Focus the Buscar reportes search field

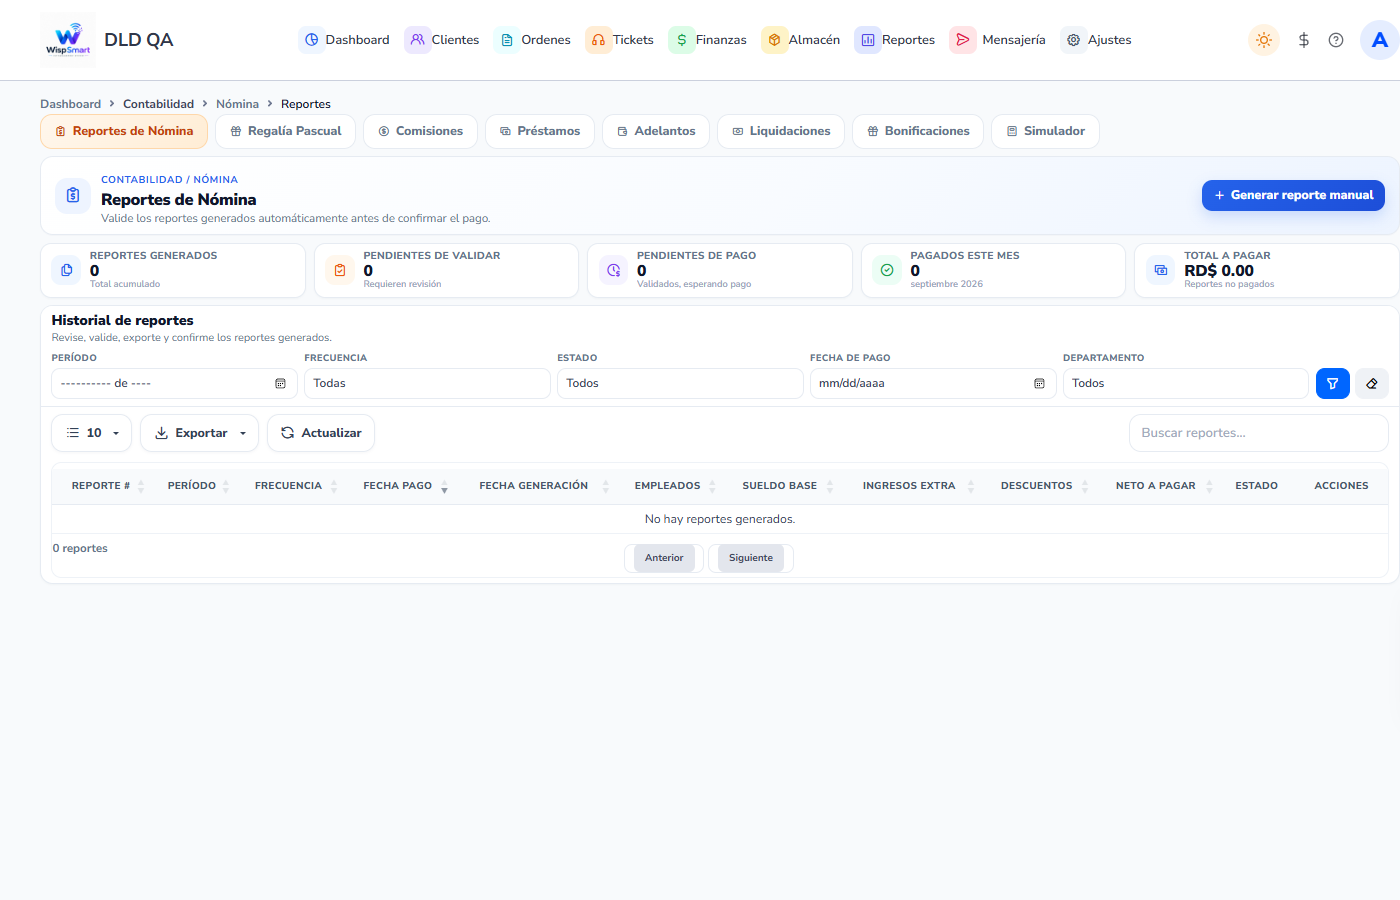point(1258,433)
